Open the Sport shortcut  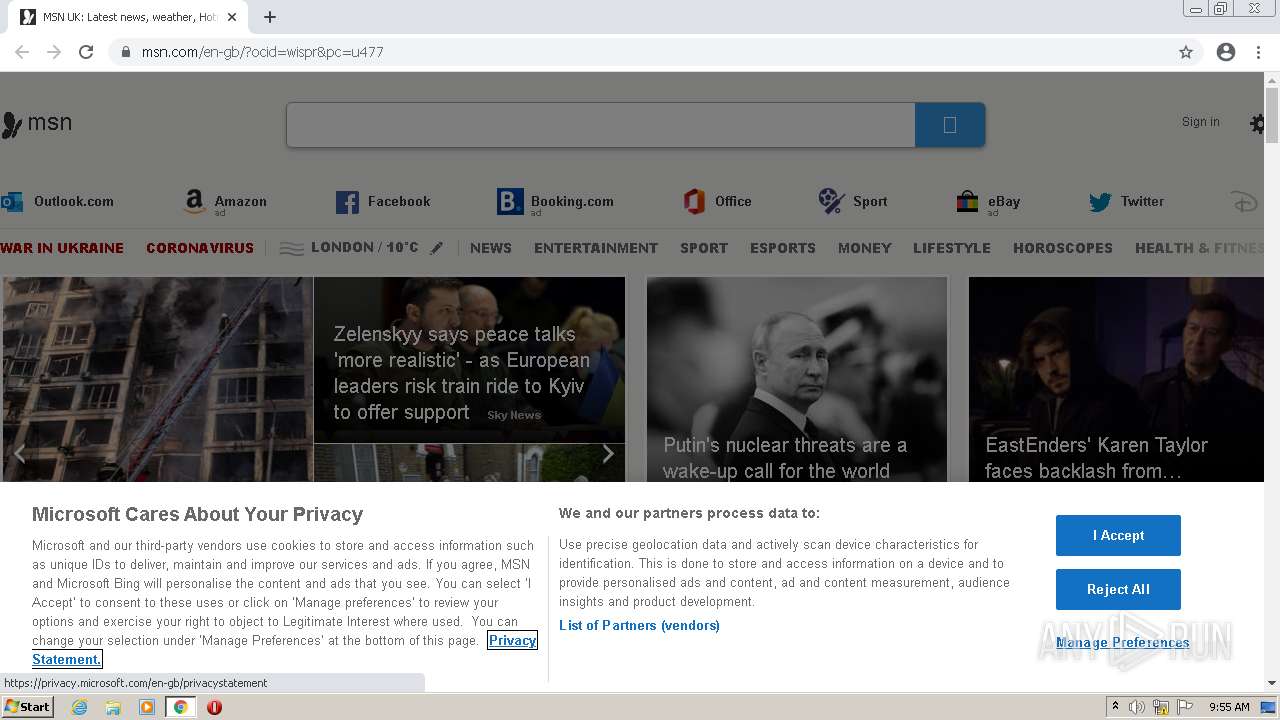(x=852, y=202)
